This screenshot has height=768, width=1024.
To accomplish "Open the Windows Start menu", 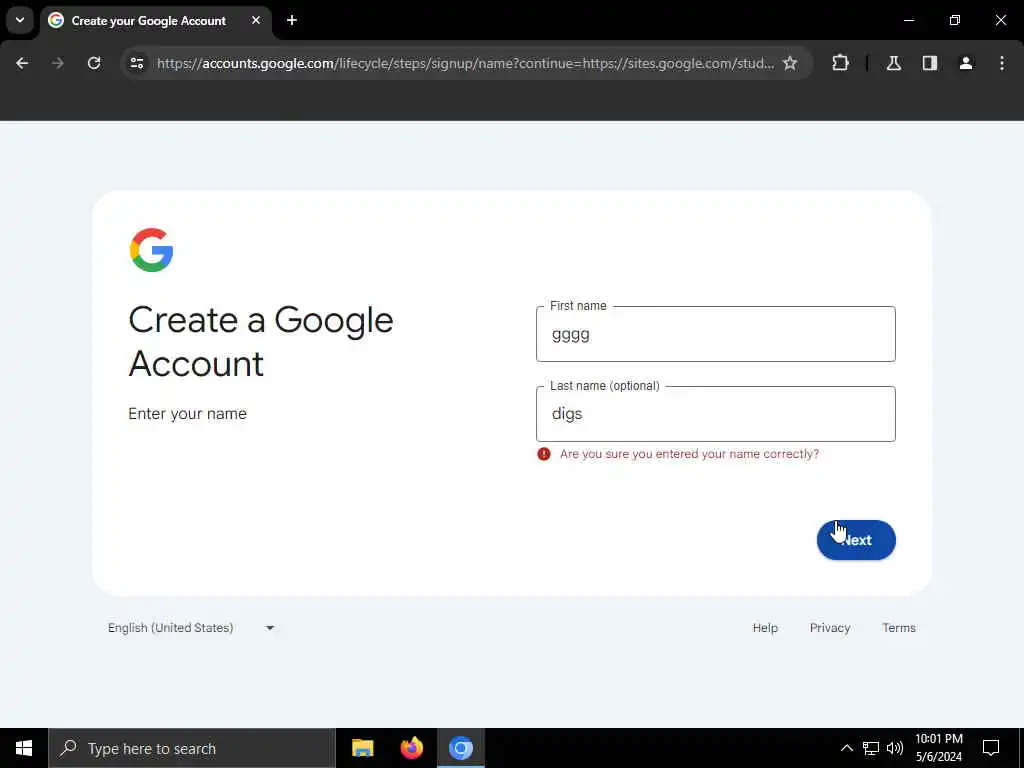I will pyautogui.click(x=24, y=748).
